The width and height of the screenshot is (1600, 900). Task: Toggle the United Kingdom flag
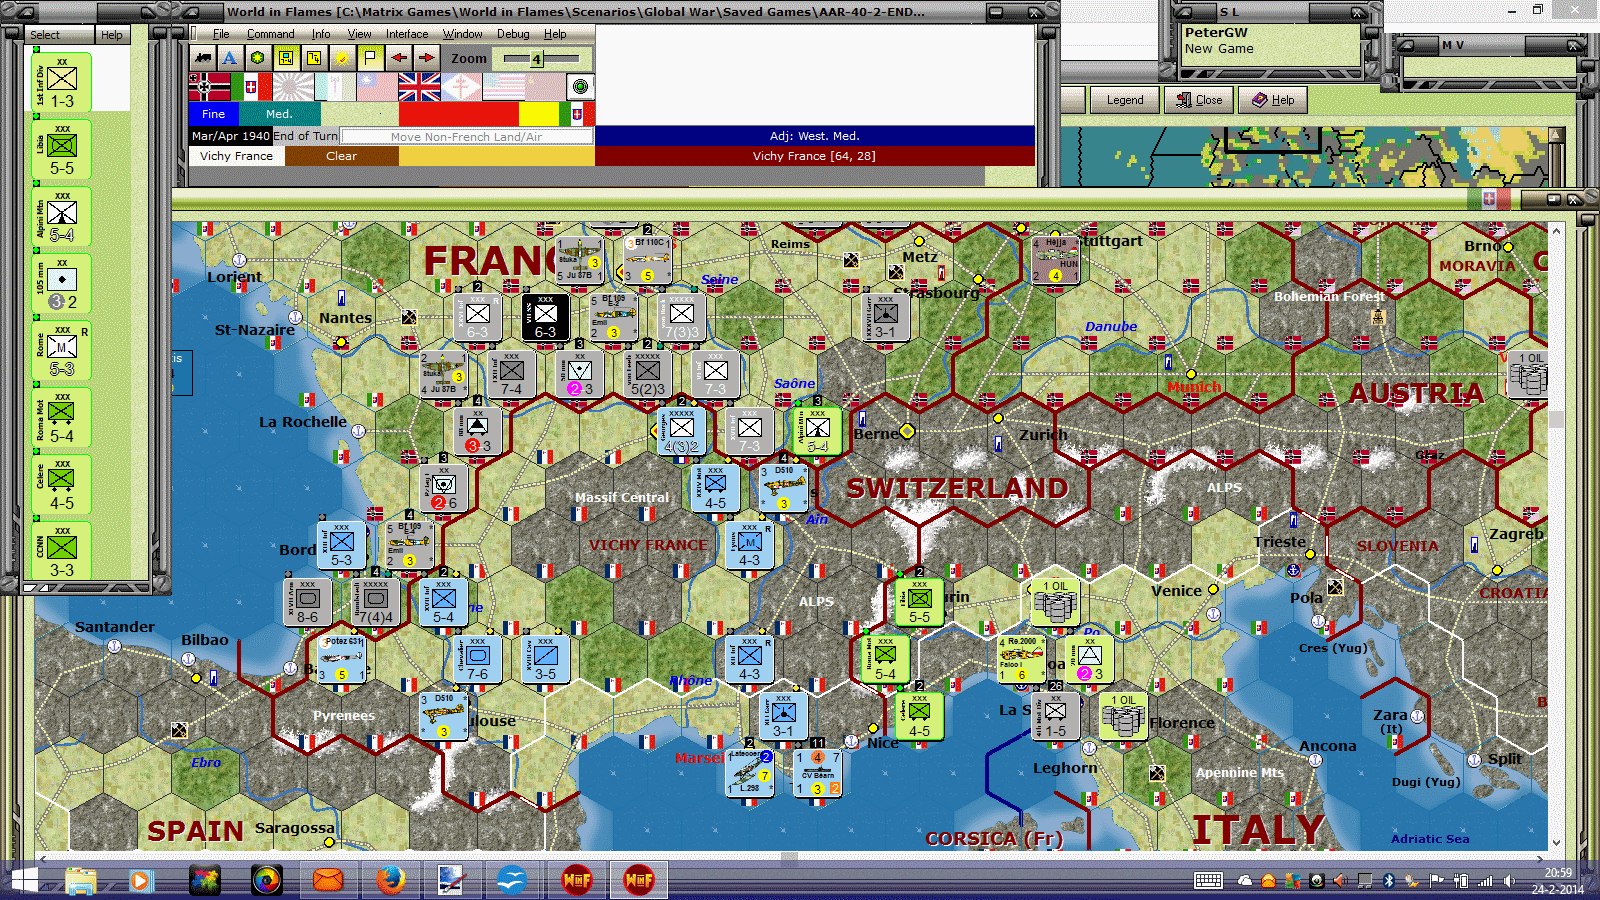[419, 87]
